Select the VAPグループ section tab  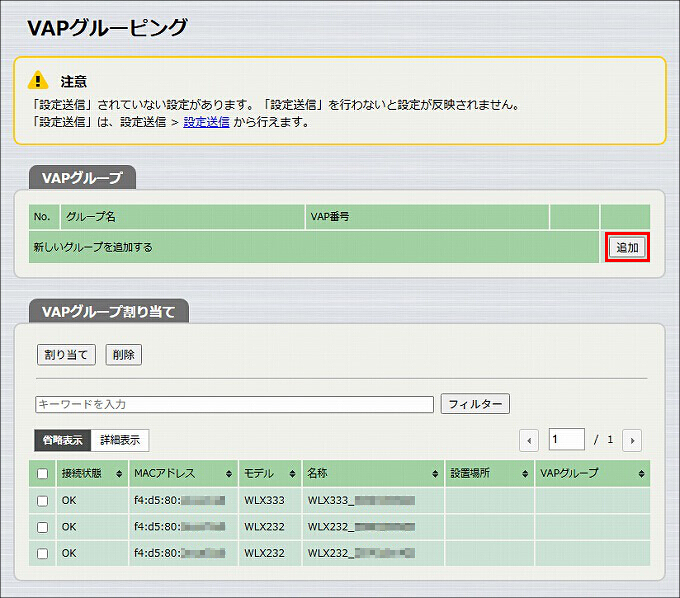pyautogui.click(x=82, y=177)
